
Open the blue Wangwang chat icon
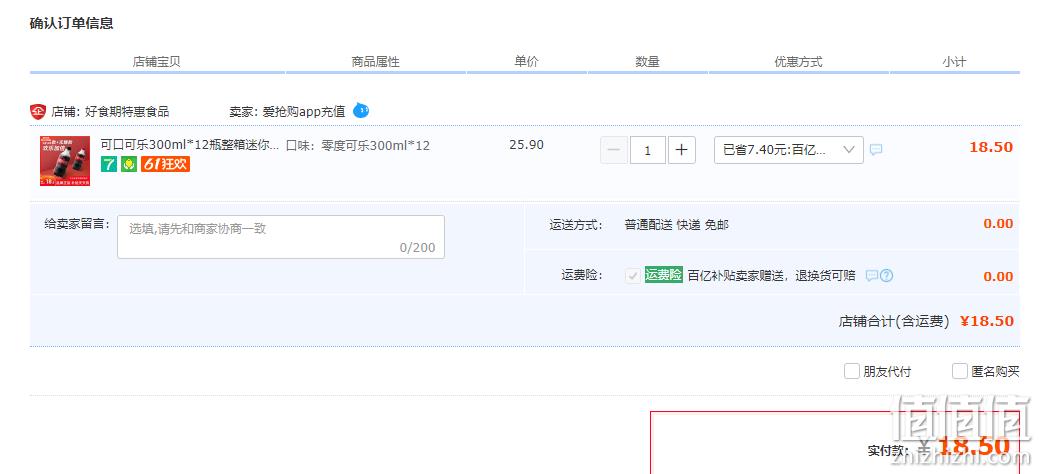361,110
